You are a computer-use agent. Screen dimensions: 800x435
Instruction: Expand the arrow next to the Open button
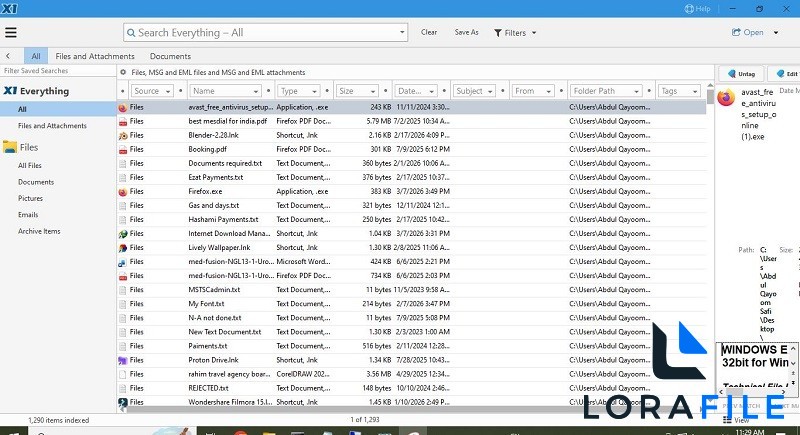pyautogui.click(x=776, y=33)
